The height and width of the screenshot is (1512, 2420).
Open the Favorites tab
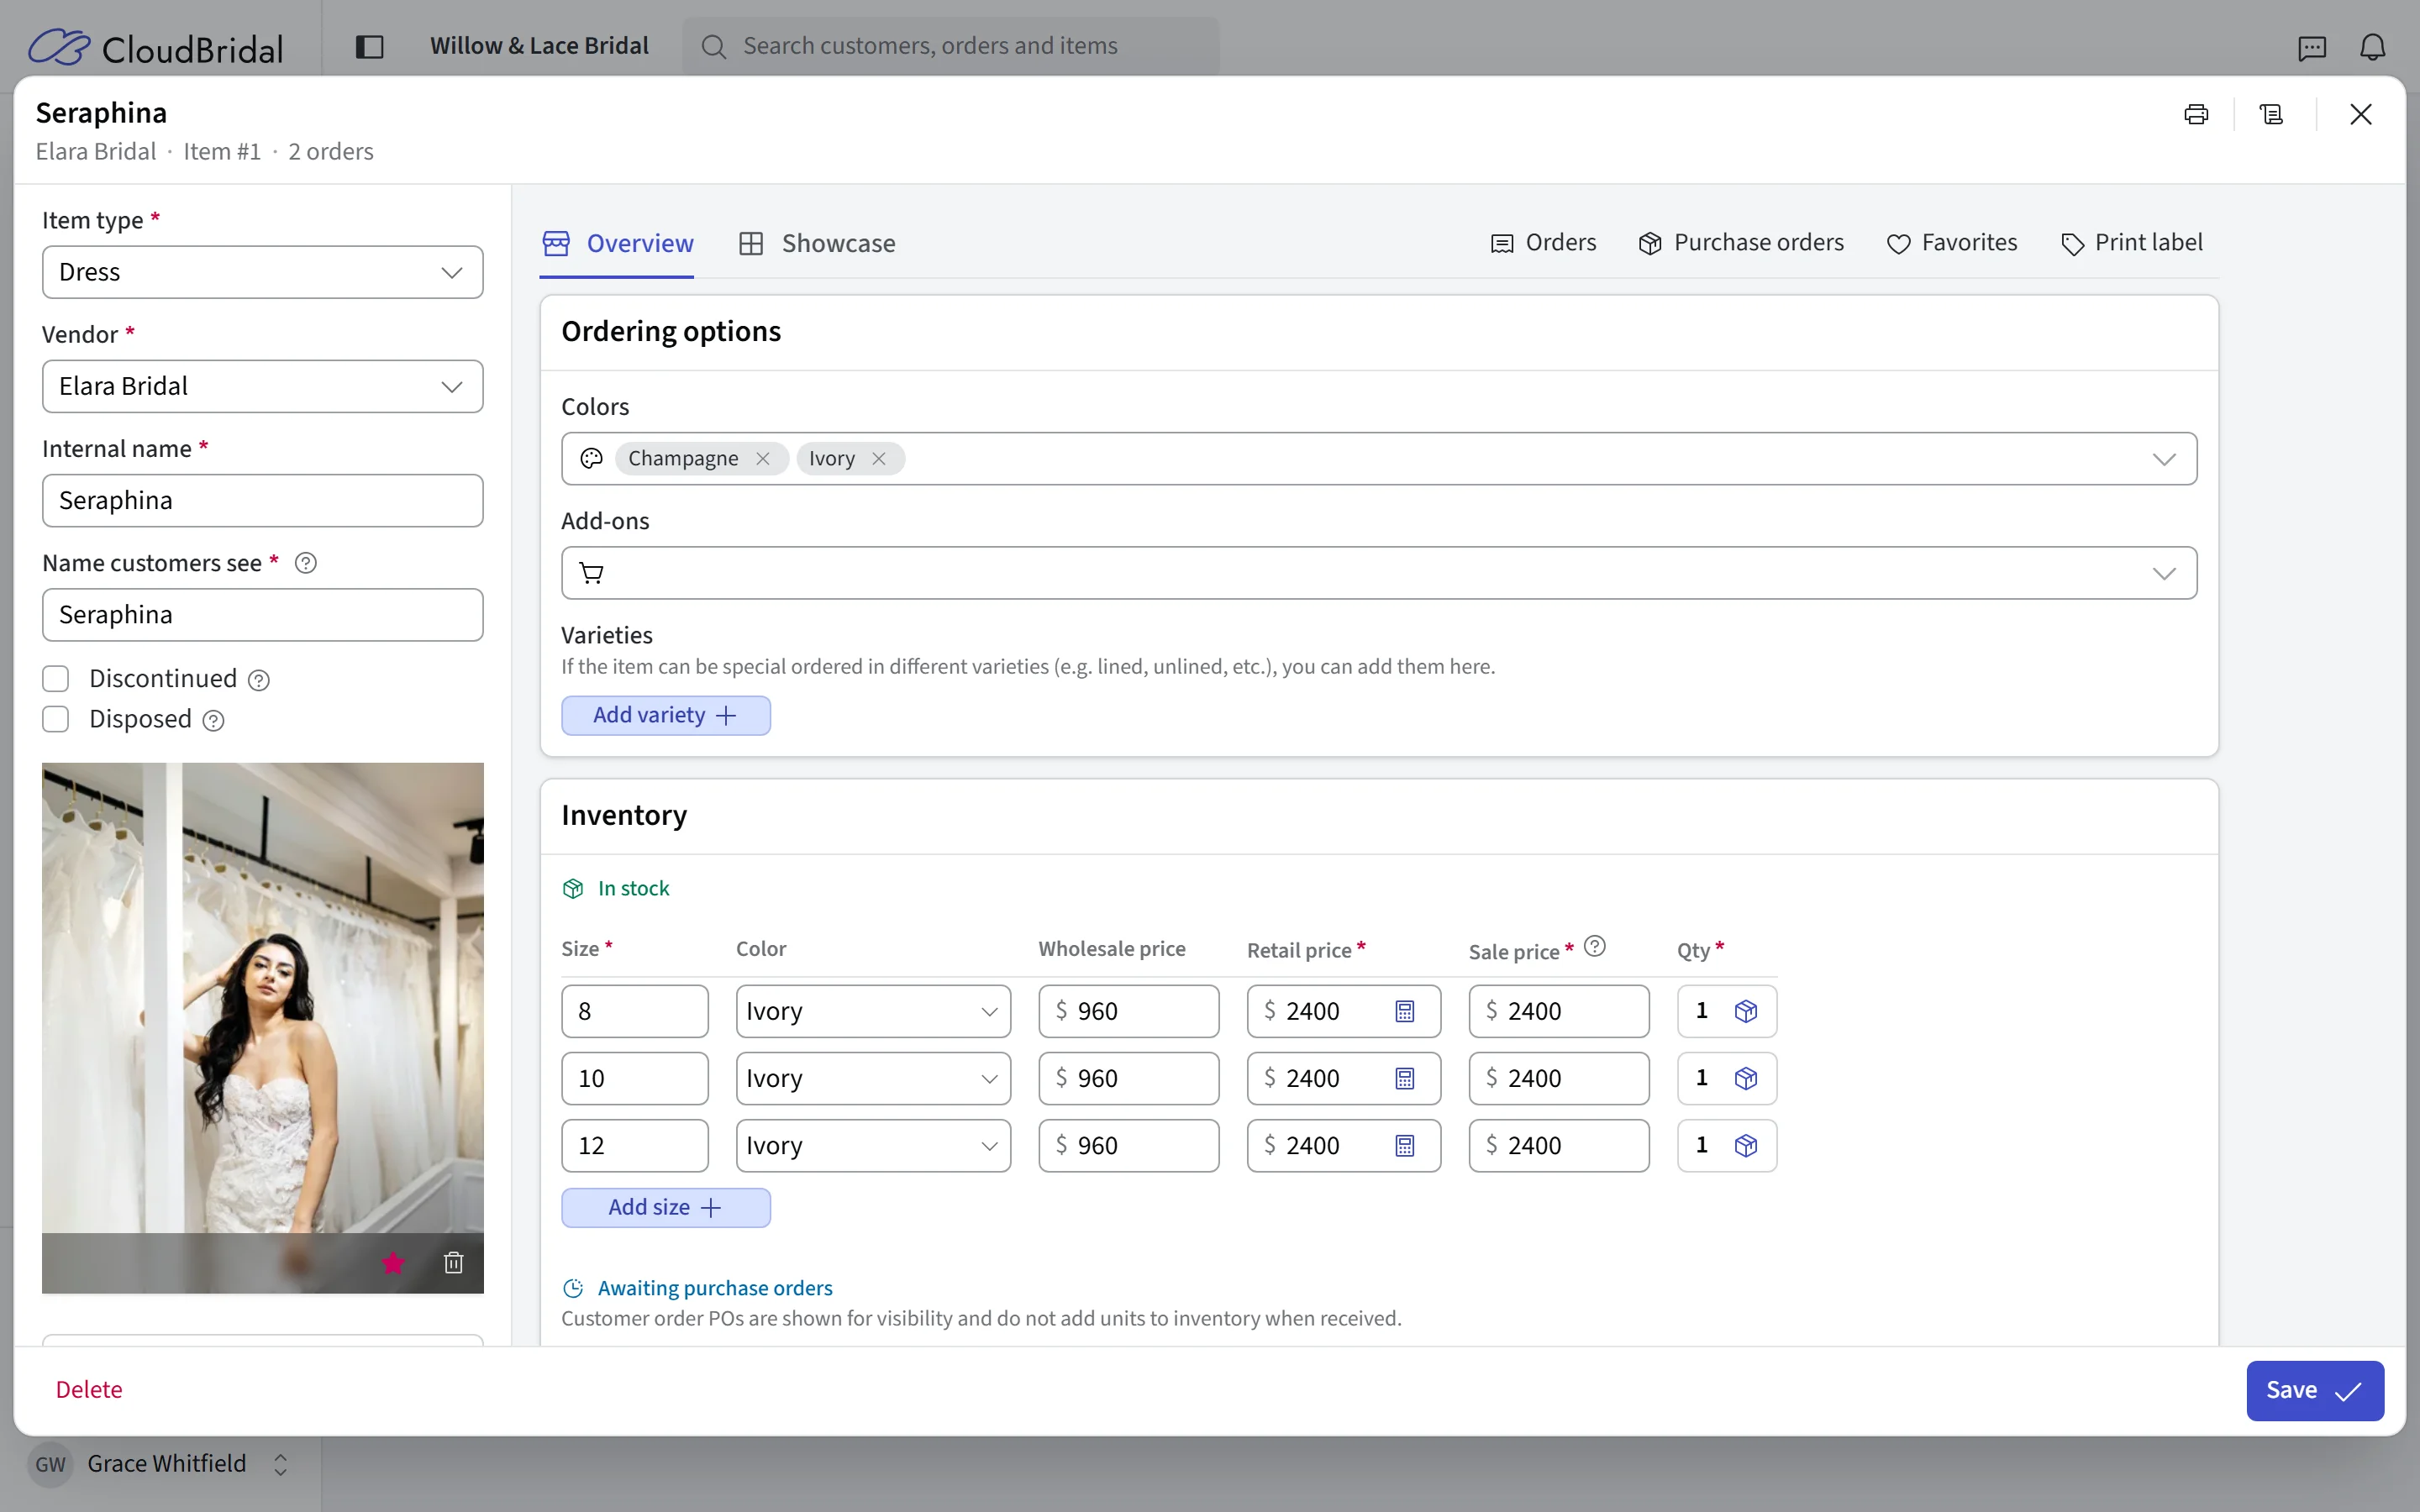[x=1952, y=243]
